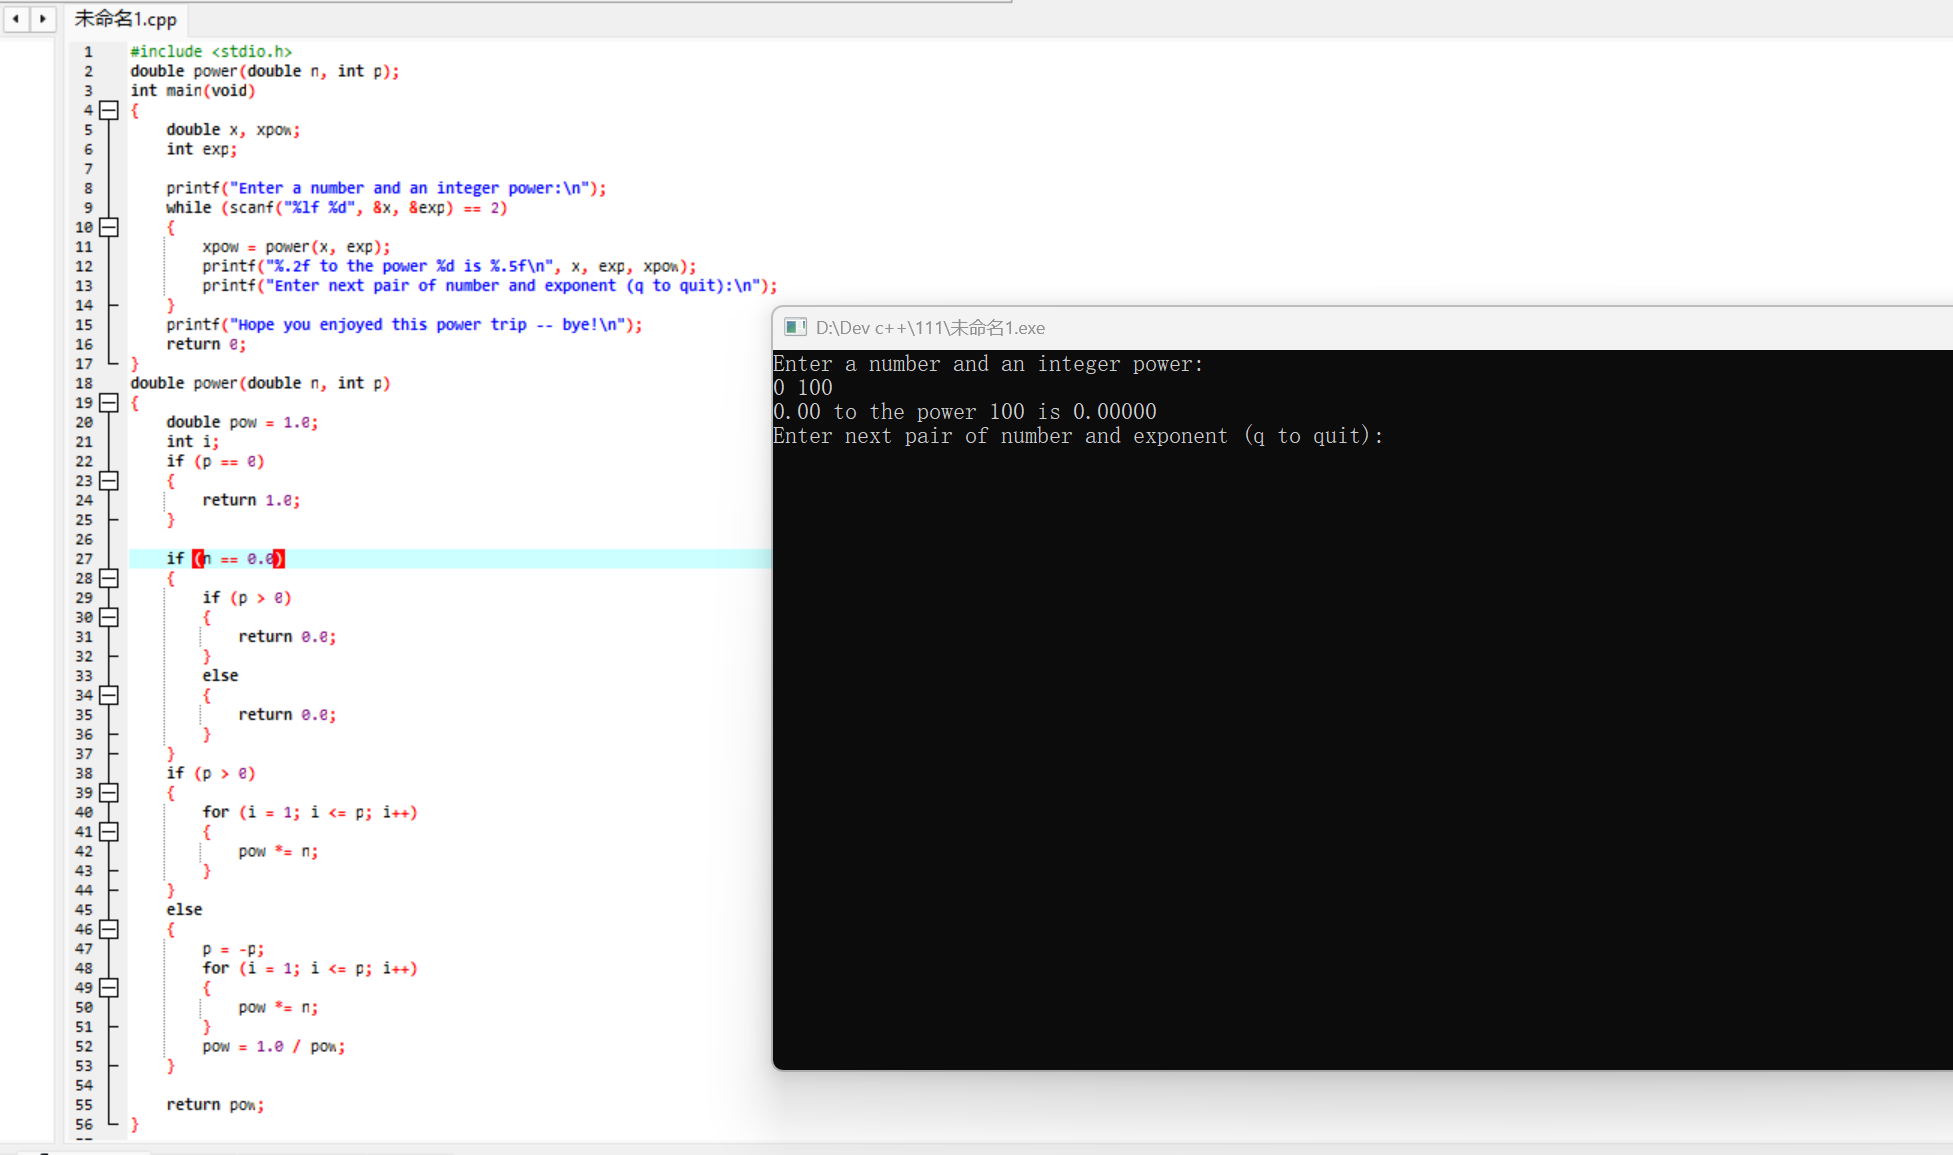The height and width of the screenshot is (1155, 1953).
Task: Click the left tab scroll arrow
Action: click(x=16, y=18)
